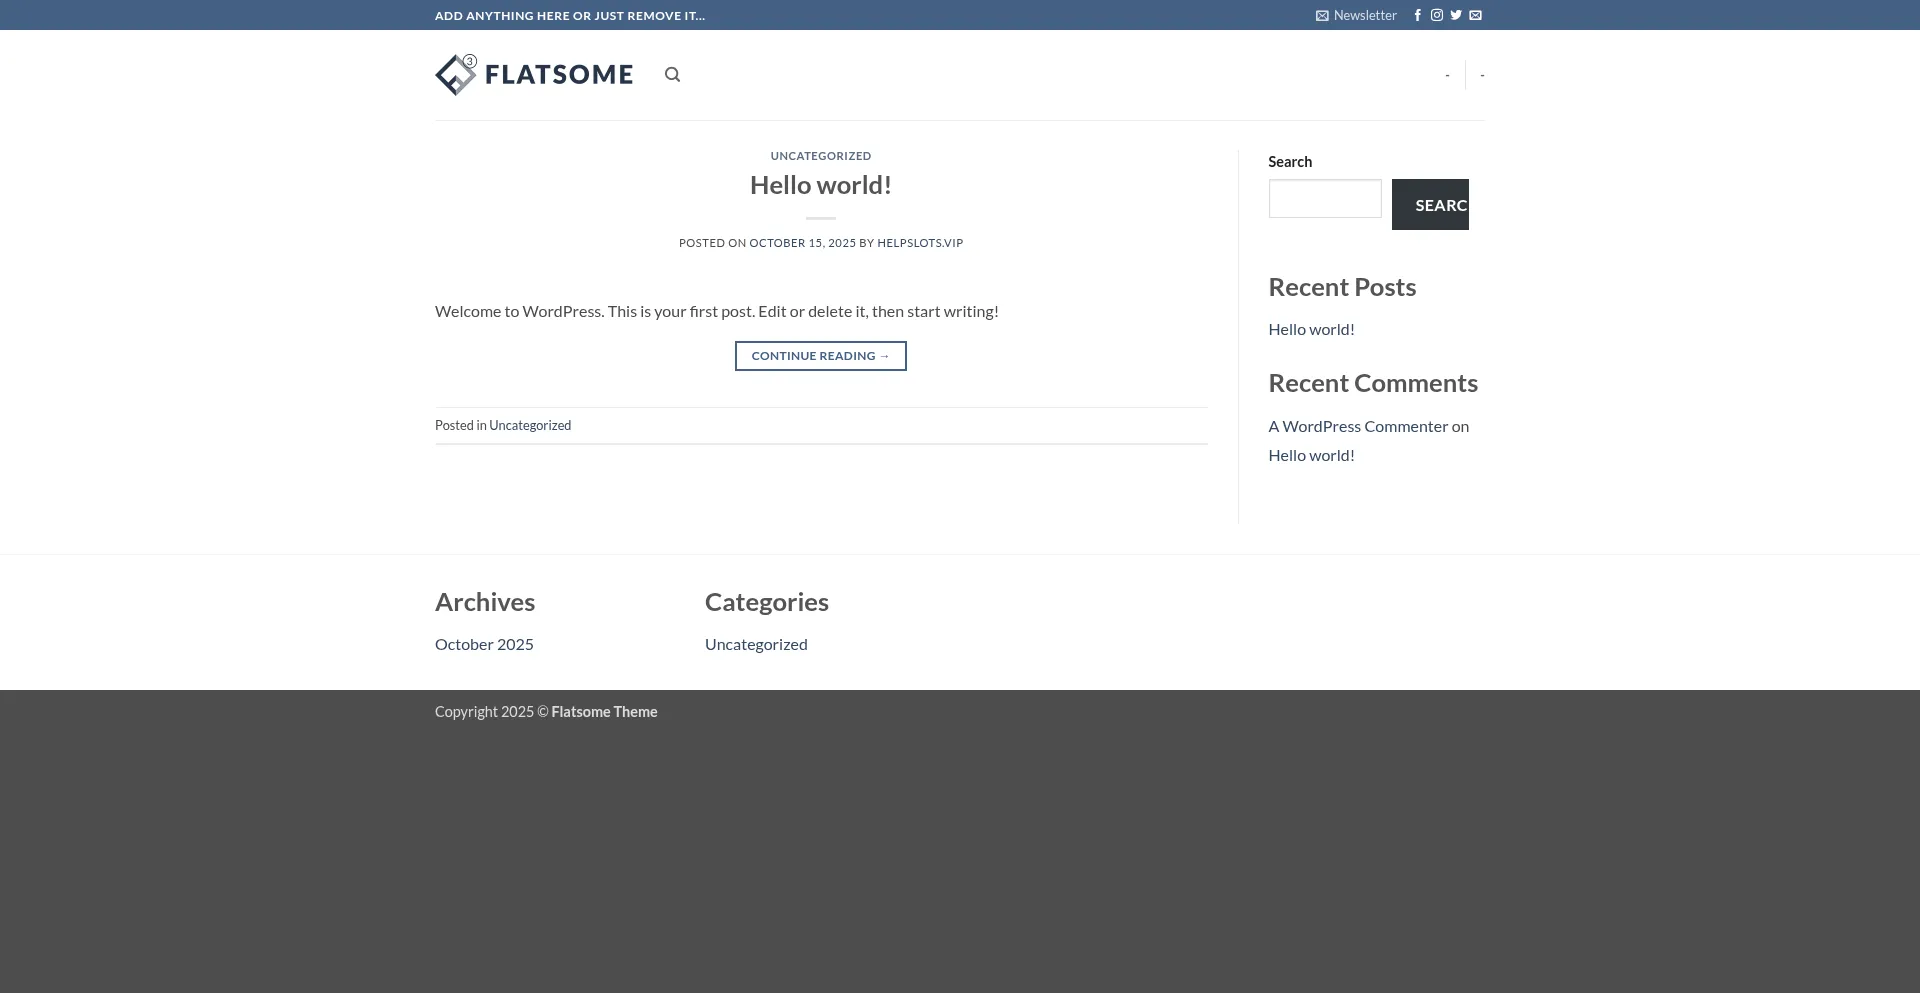Click the Flatsome logo
This screenshot has width=1920, height=993.
(534, 75)
